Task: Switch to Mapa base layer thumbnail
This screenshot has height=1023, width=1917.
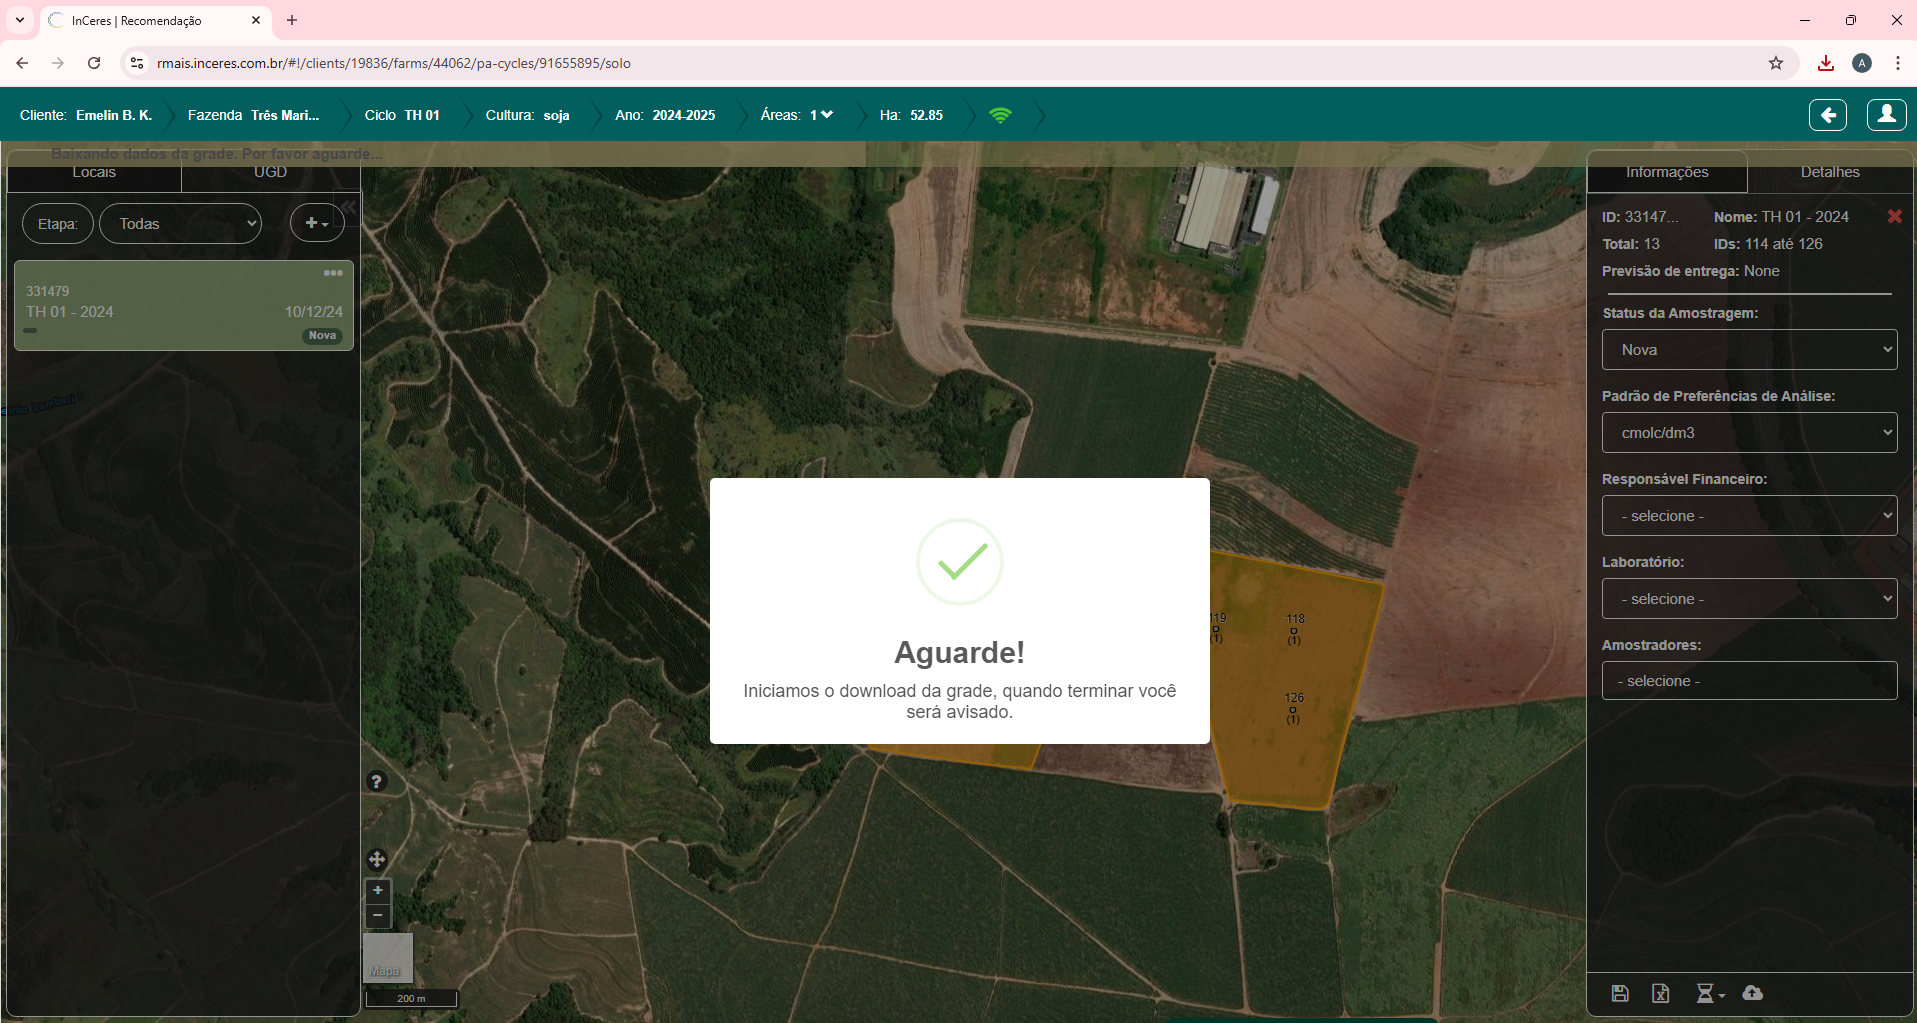Action: 387,958
